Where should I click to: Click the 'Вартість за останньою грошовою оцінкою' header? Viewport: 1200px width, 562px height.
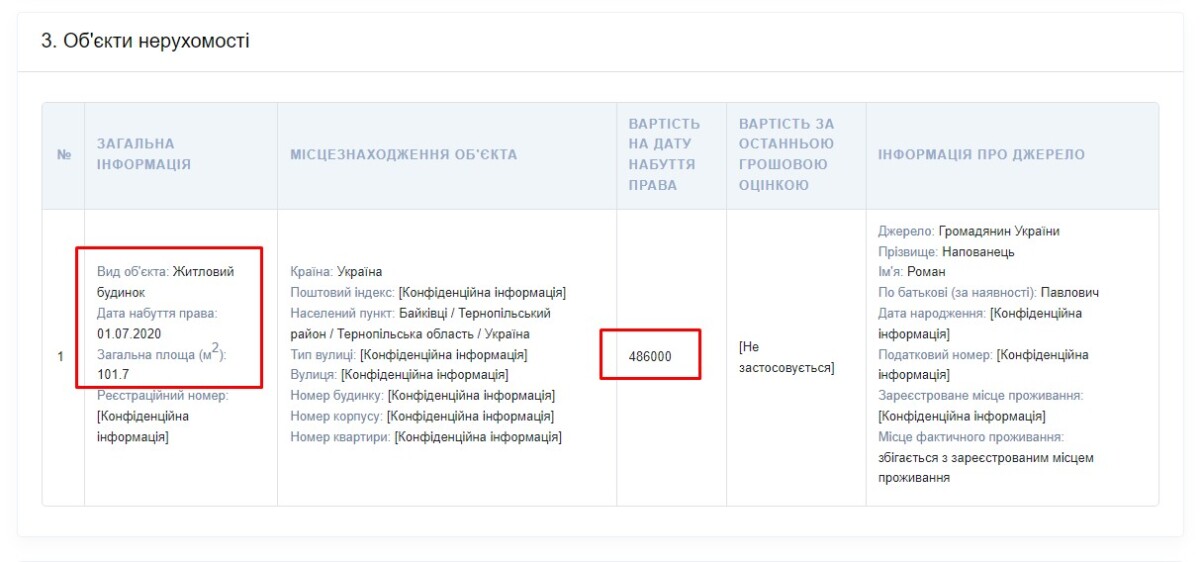(x=786, y=155)
